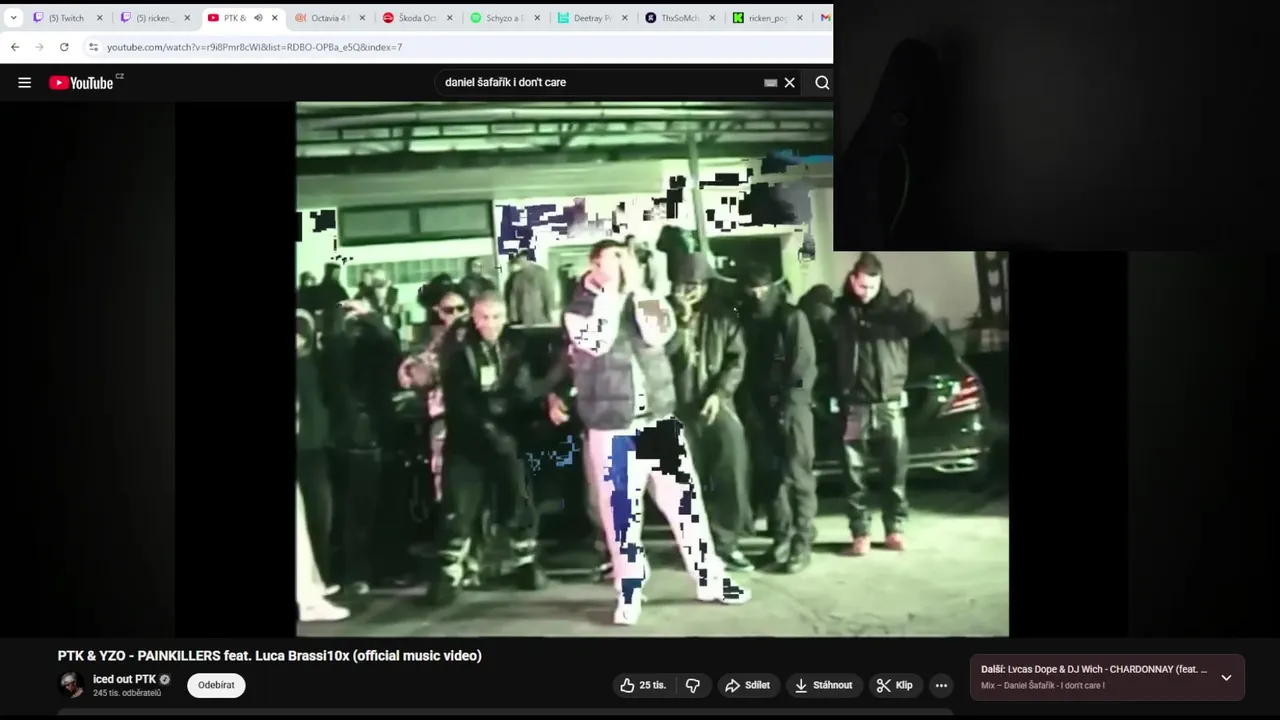Like the video (25 tis.)
This screenshot has width=1280, height=720.
(x=642, y=685)
